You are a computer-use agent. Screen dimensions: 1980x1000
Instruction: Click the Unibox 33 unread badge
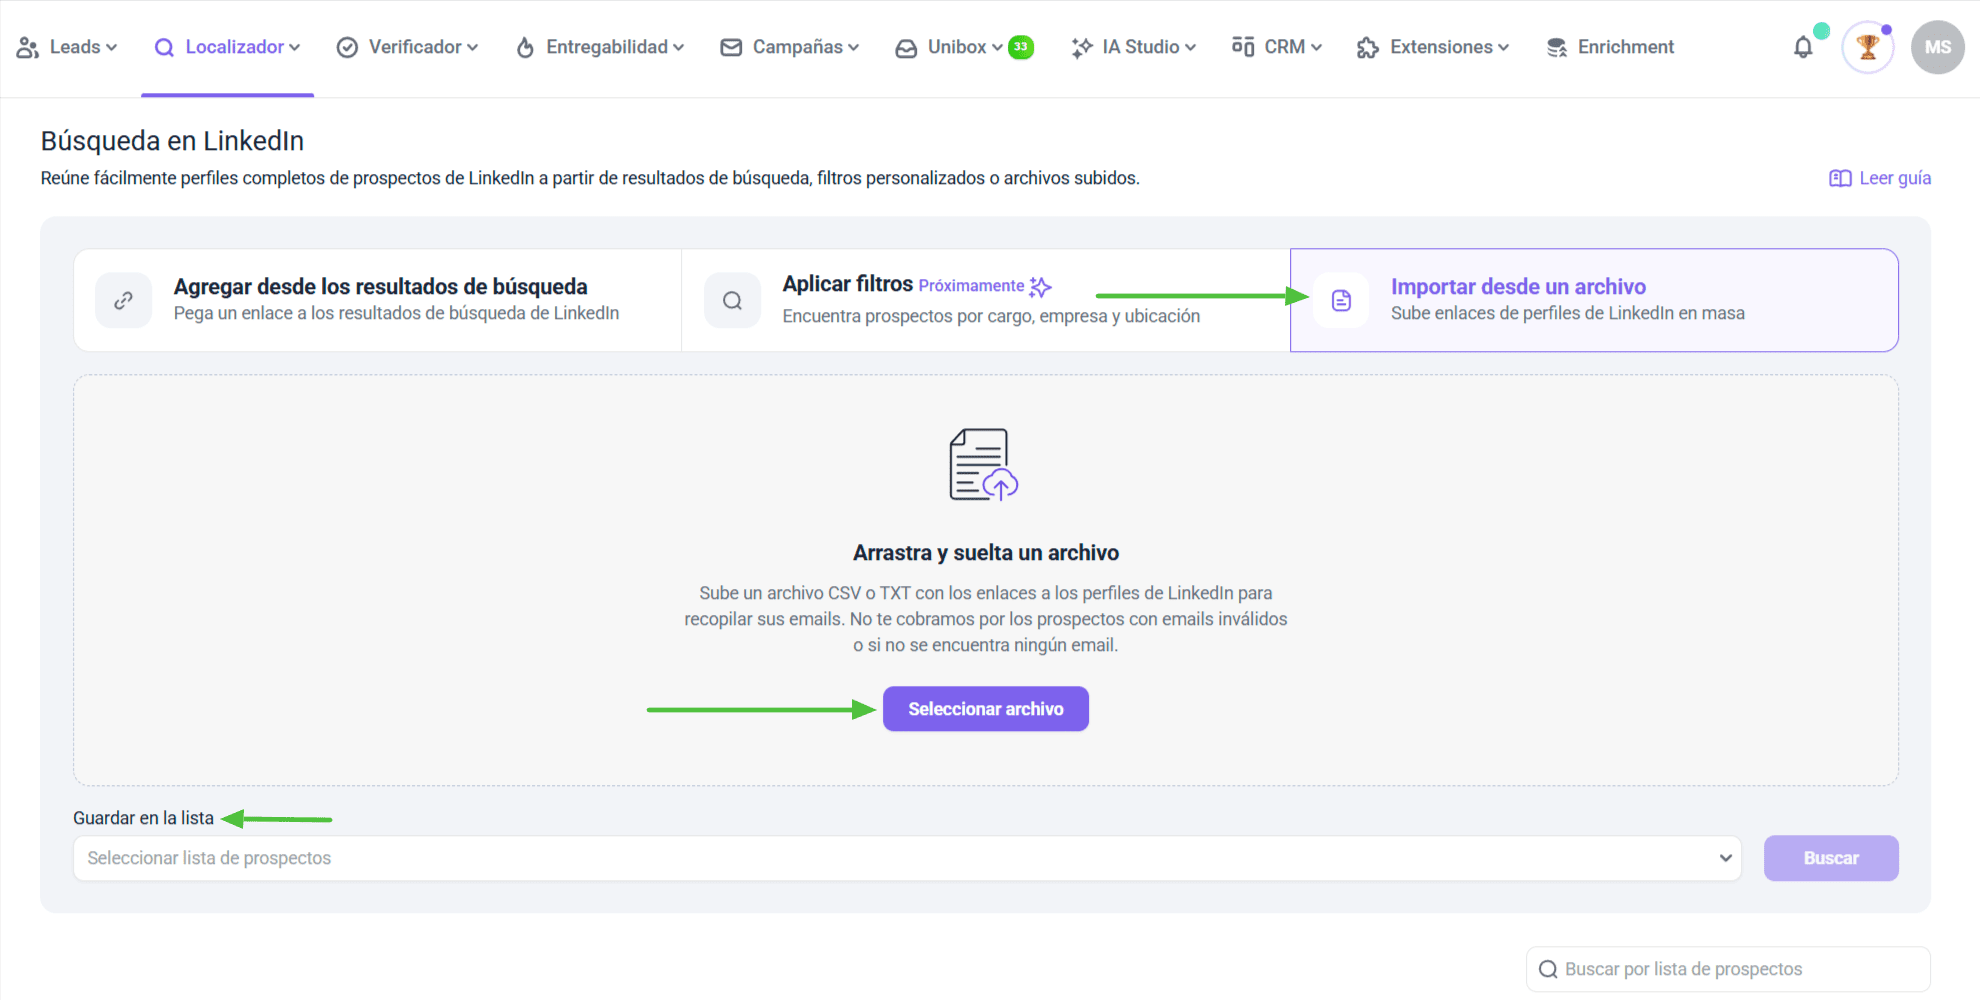(1021, 47)
